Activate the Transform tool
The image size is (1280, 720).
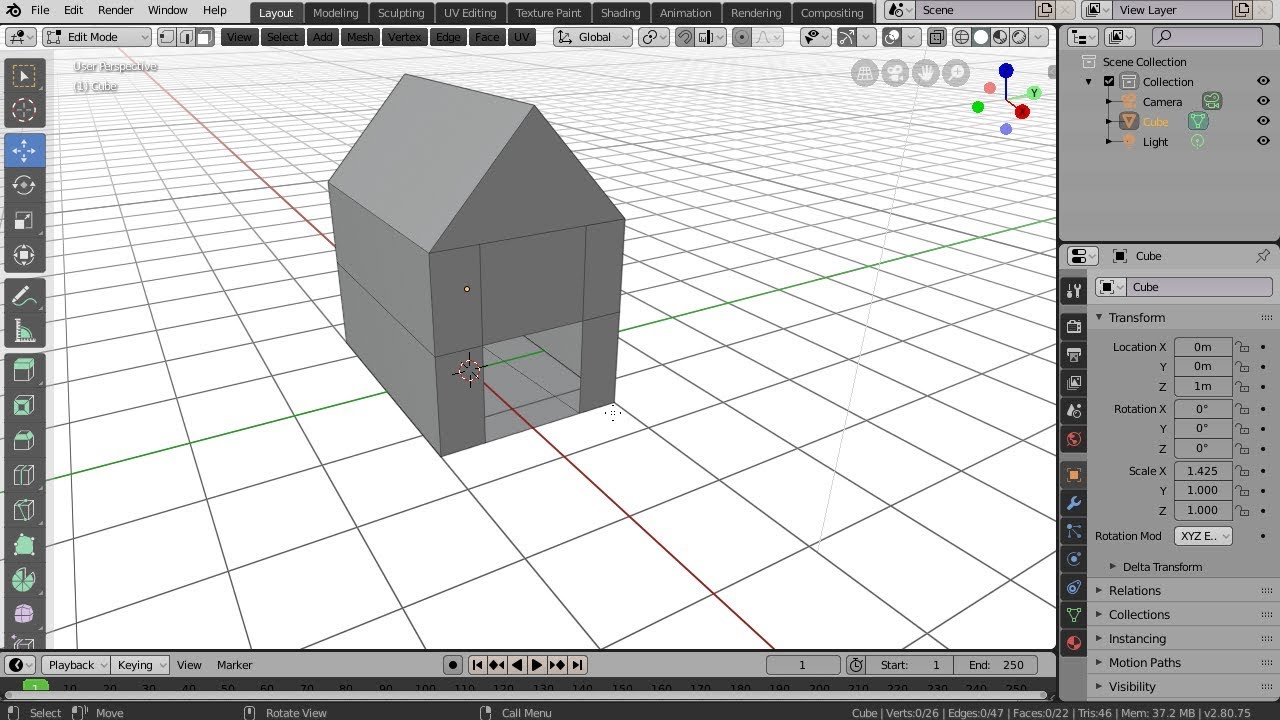point(24,255)
